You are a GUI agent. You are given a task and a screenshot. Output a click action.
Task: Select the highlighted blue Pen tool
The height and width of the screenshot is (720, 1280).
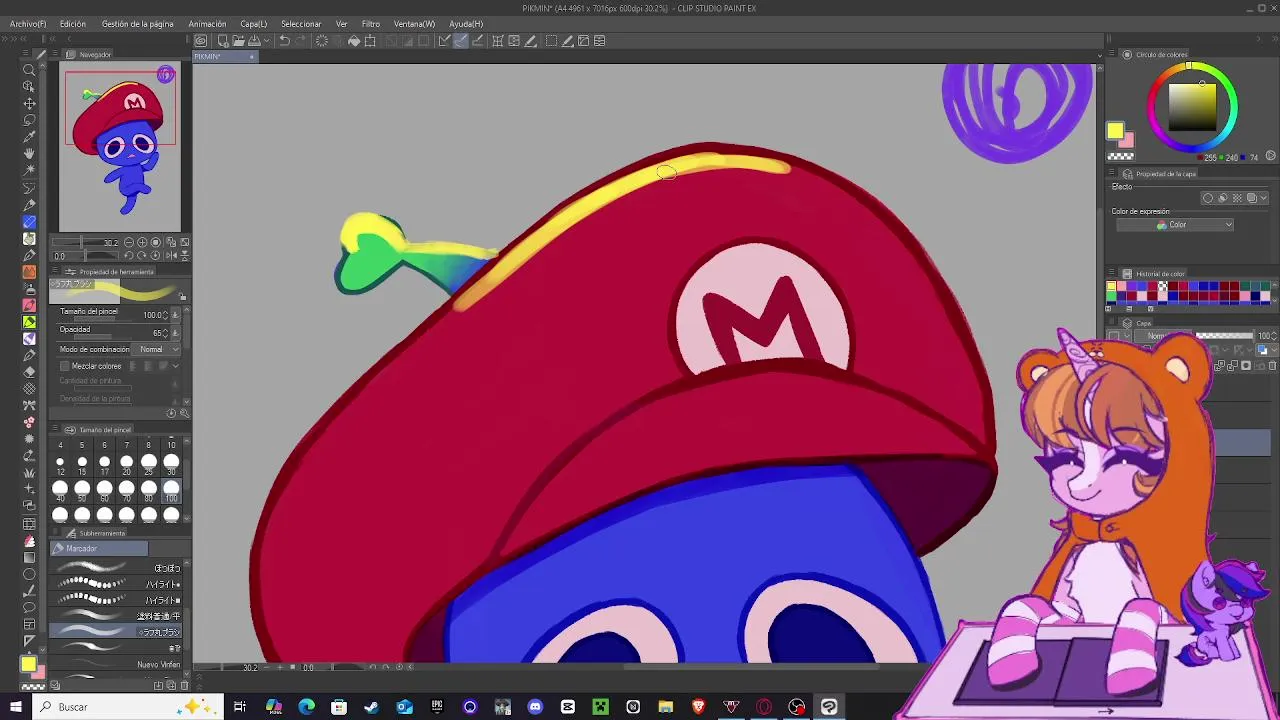[x=29, y=221]
